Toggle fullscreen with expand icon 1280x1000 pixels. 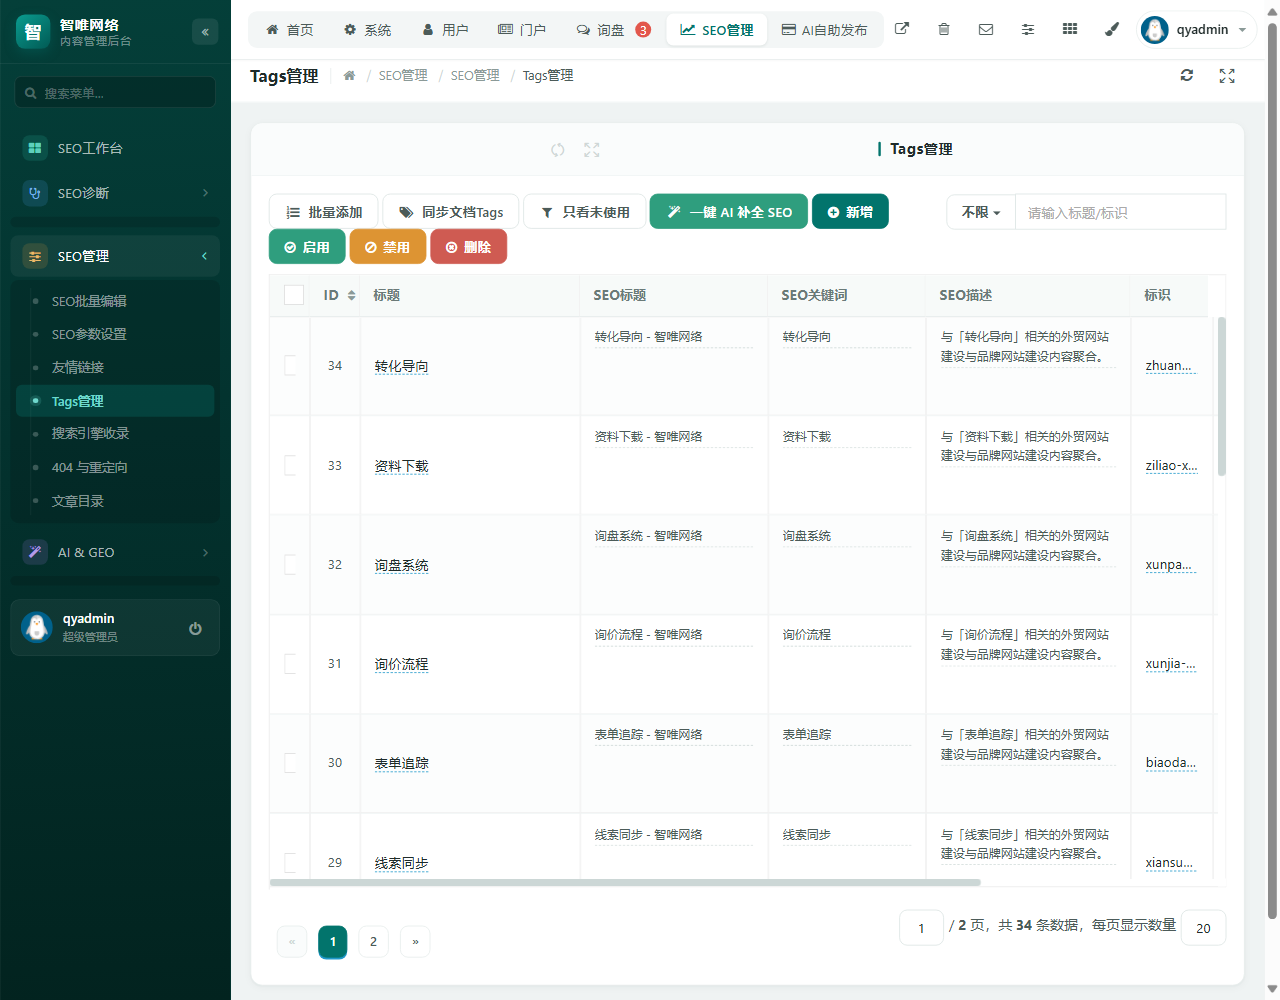point(1227,75)
